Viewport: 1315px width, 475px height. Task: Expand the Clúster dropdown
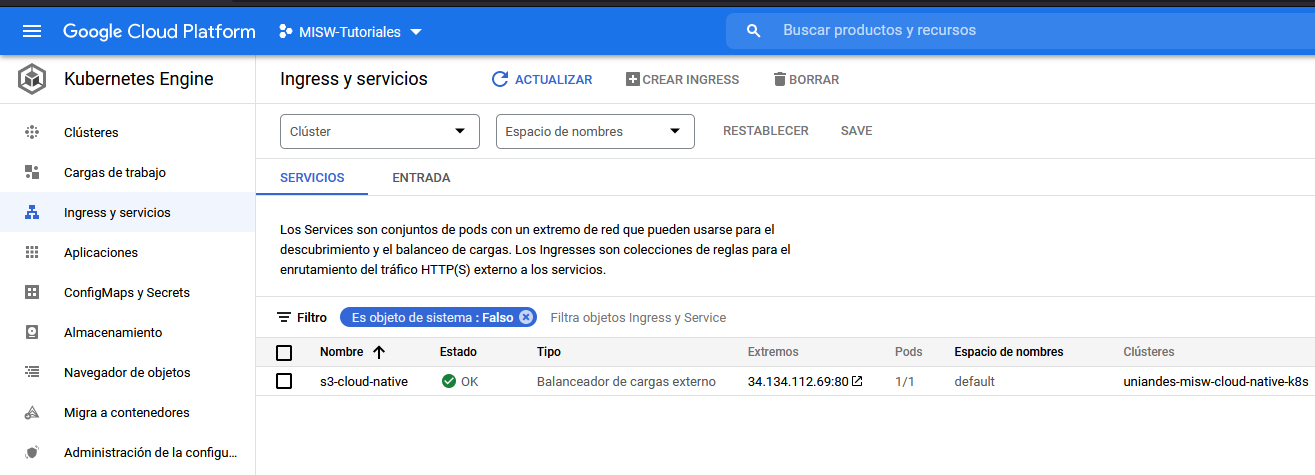click(378, 131)
